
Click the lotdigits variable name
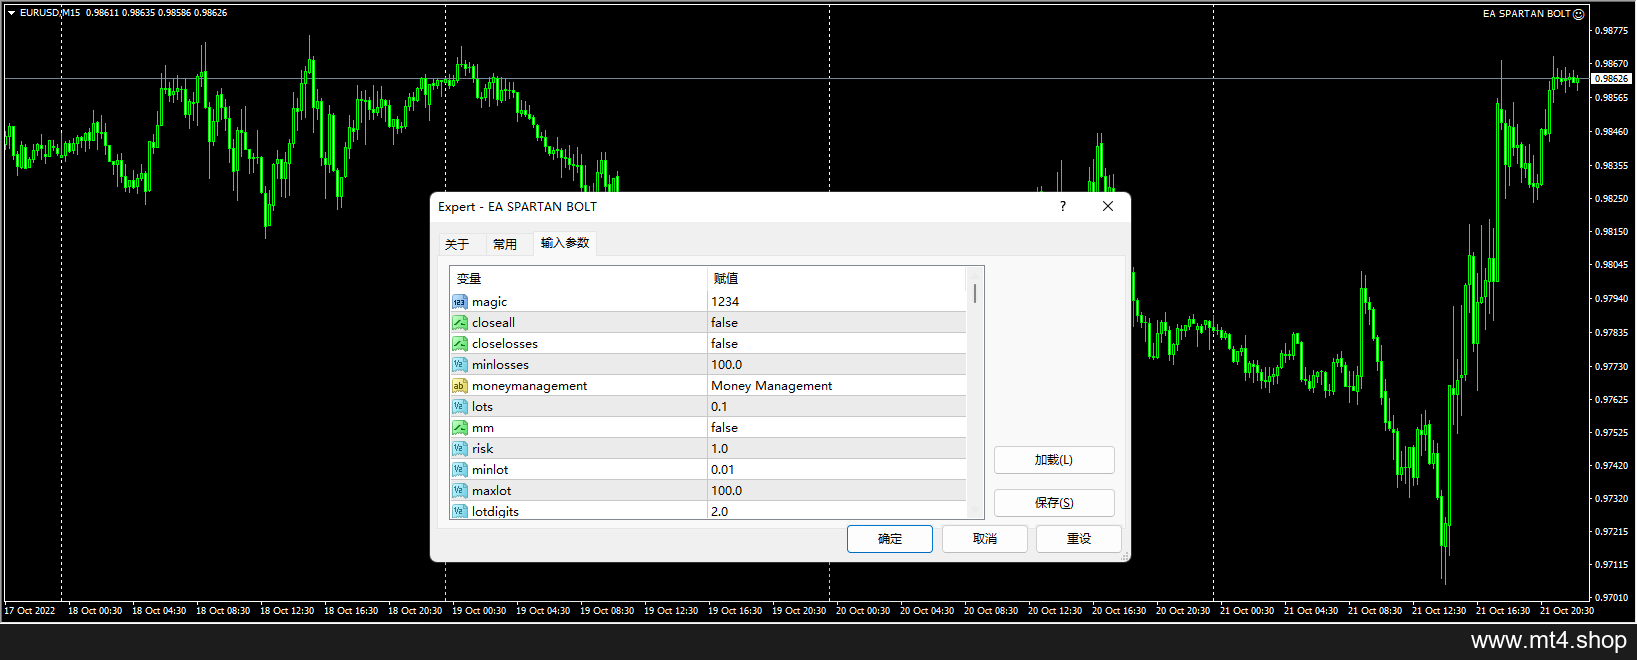coord(495,511)
